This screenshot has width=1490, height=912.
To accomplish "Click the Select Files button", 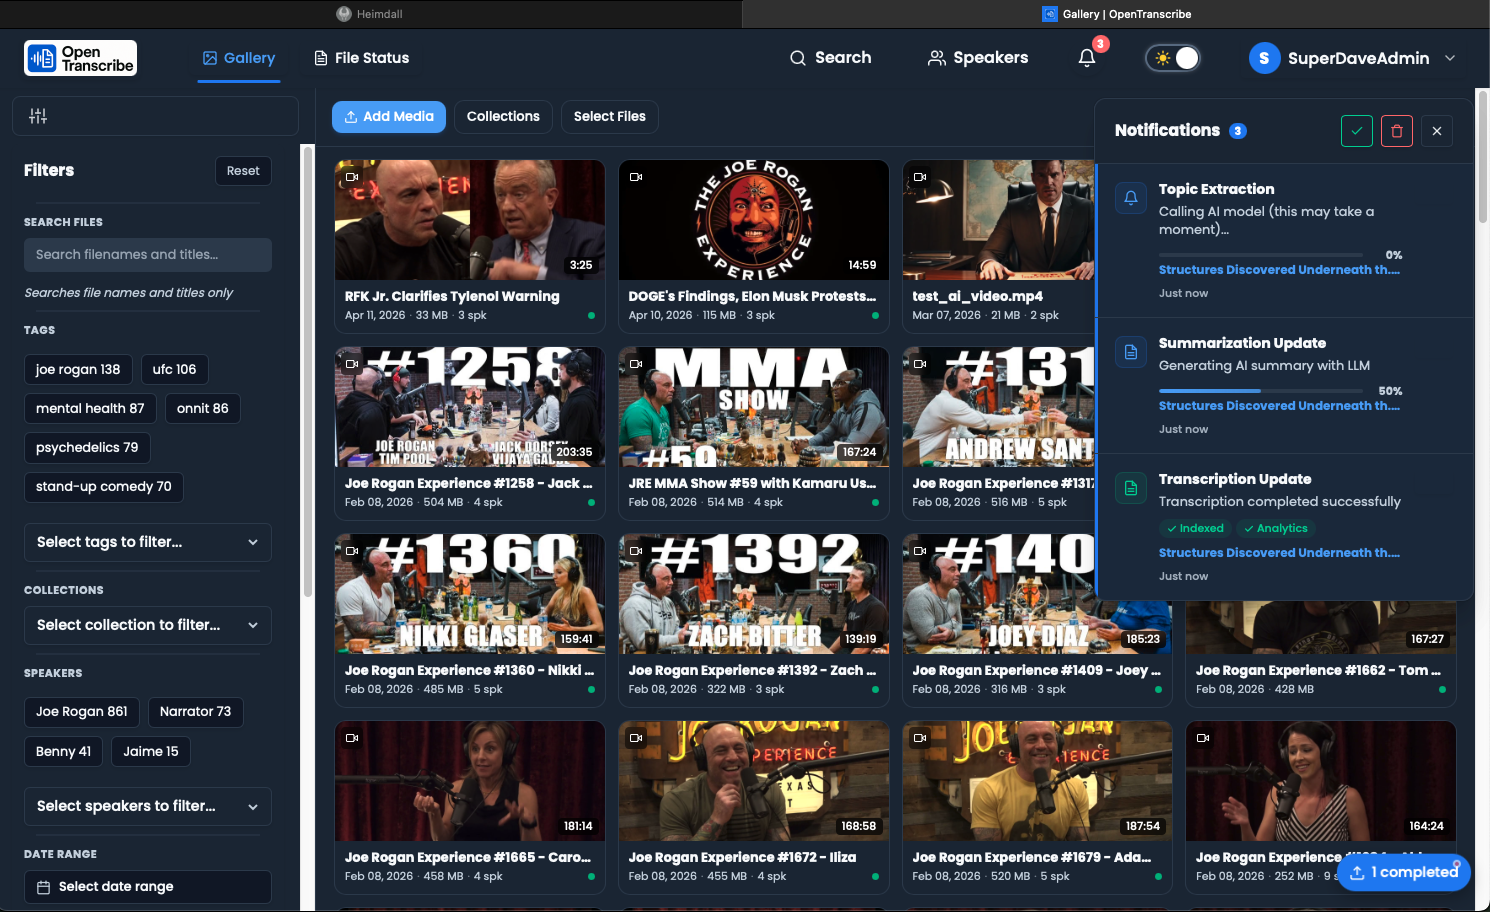I will pos(610,117).
